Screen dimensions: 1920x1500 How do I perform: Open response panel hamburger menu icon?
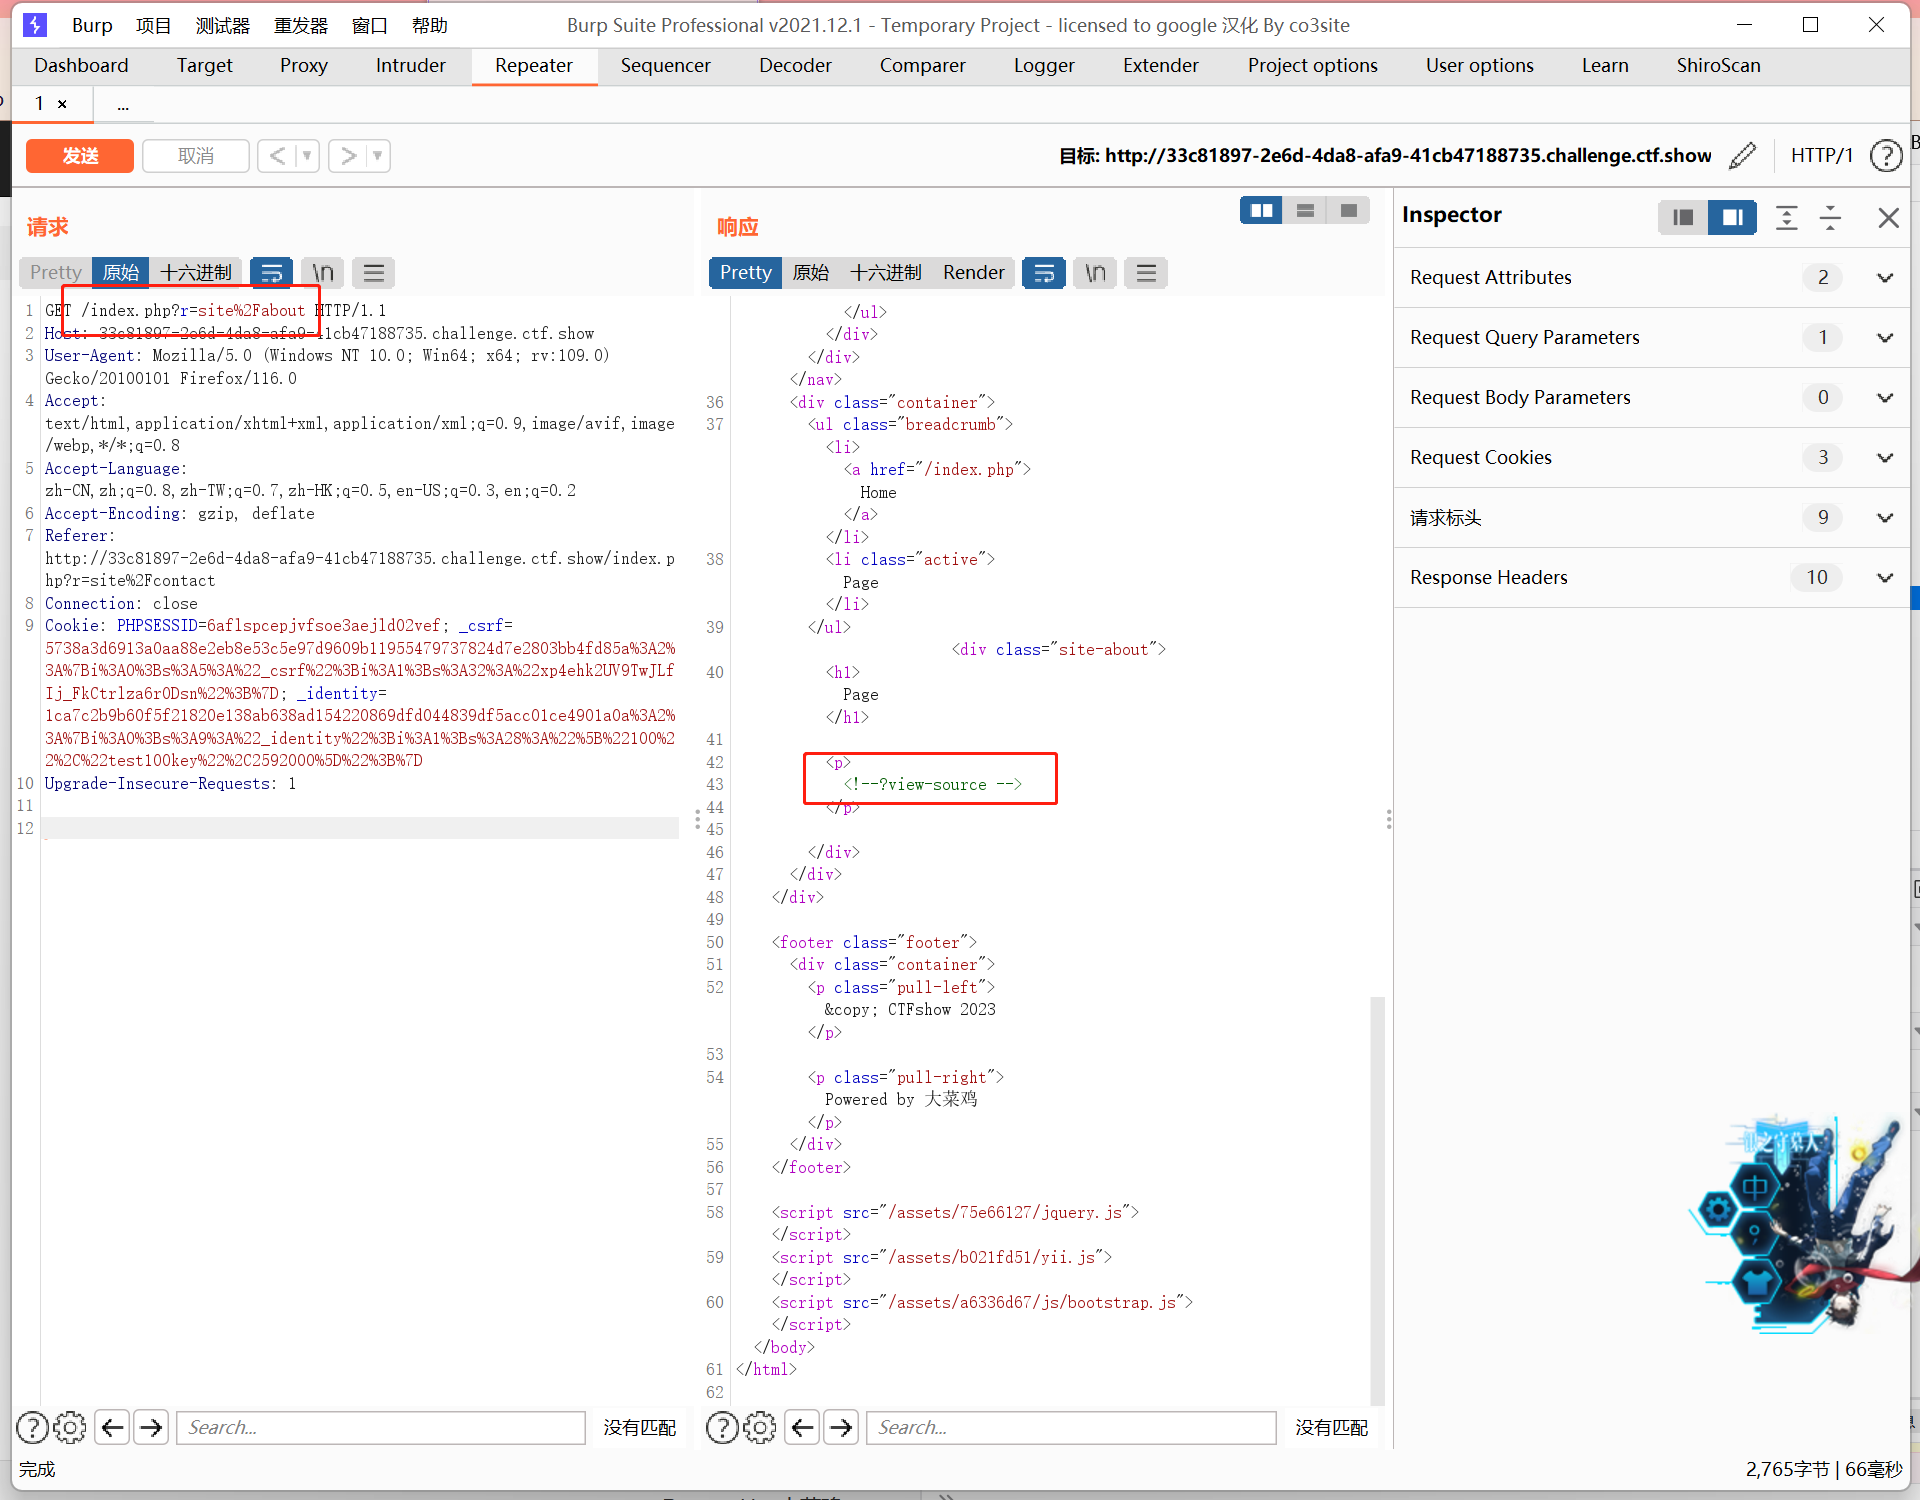(x=1146, y=273)
